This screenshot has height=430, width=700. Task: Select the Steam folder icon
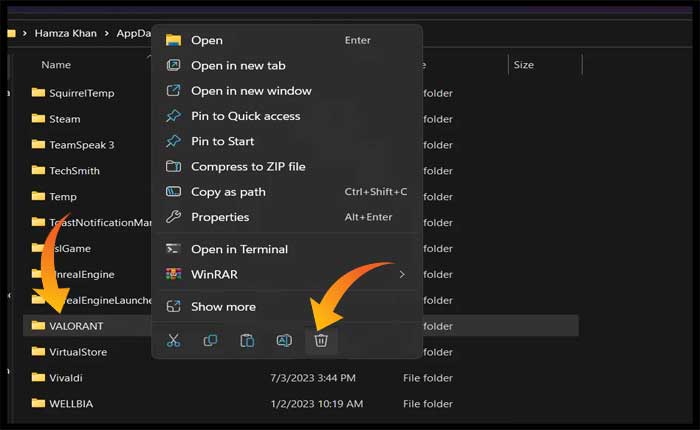click(x=38, y=119)
